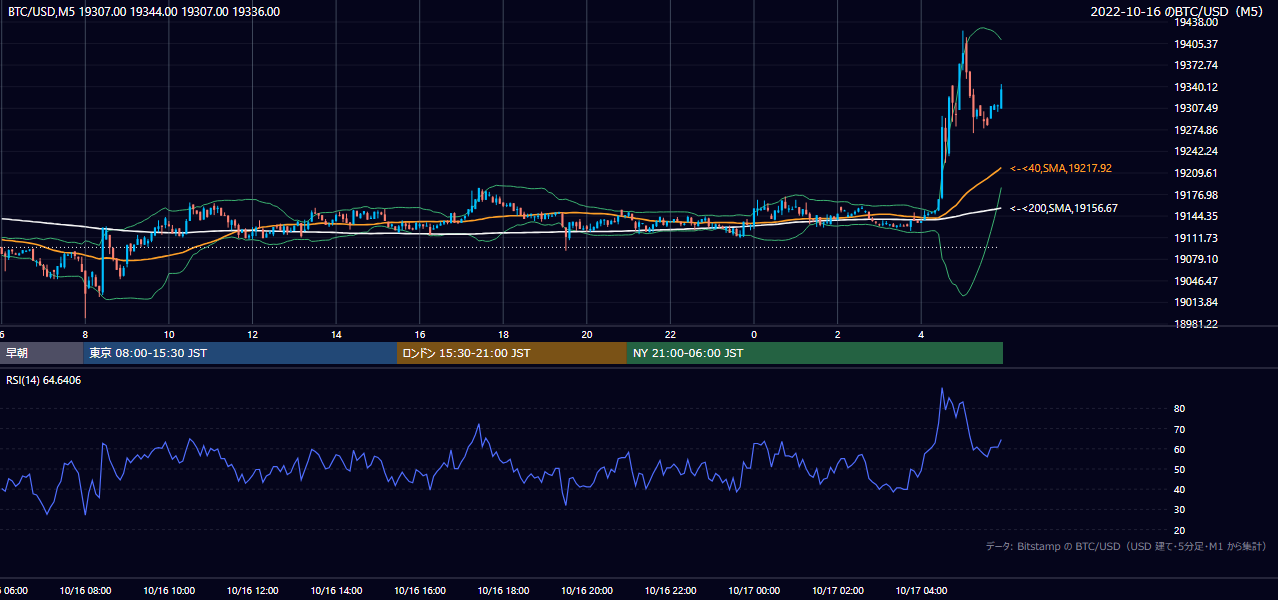Click the 早朝 session bar
Viewport: 1278px width, 600px height.
pos(41,353)
